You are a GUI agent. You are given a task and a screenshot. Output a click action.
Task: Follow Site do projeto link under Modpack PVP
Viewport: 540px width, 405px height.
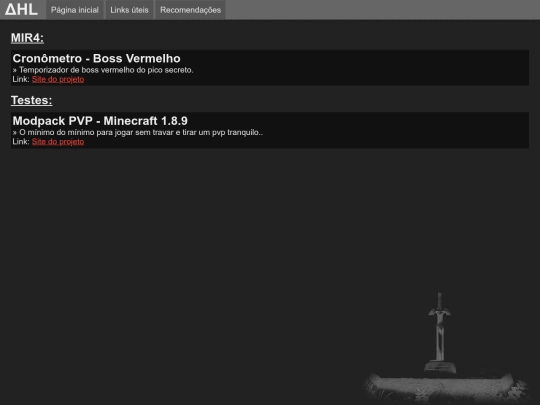58,142
